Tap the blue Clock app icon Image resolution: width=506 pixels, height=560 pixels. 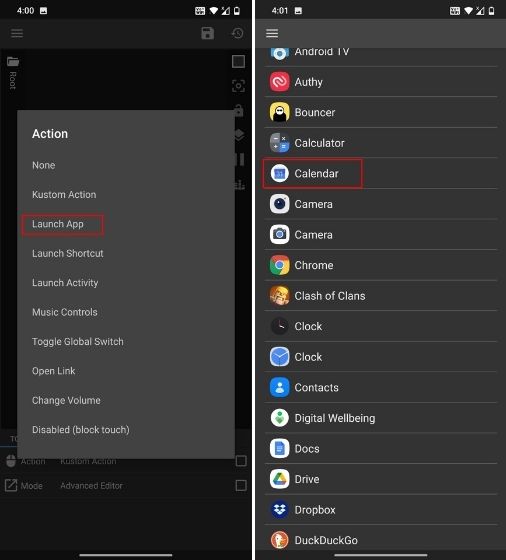click(x=279, y=357)
